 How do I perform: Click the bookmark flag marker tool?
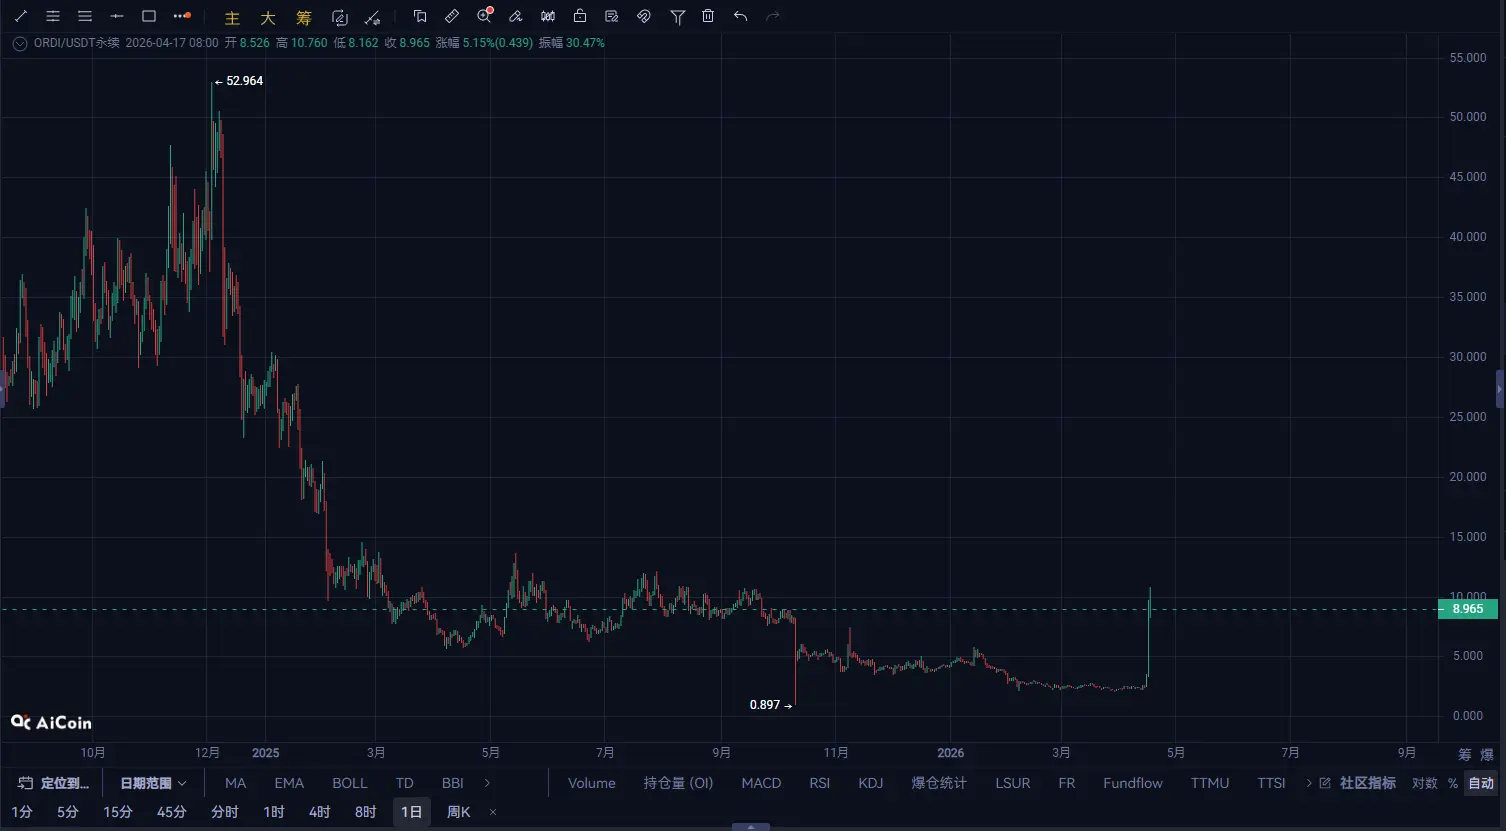[420, 16]
